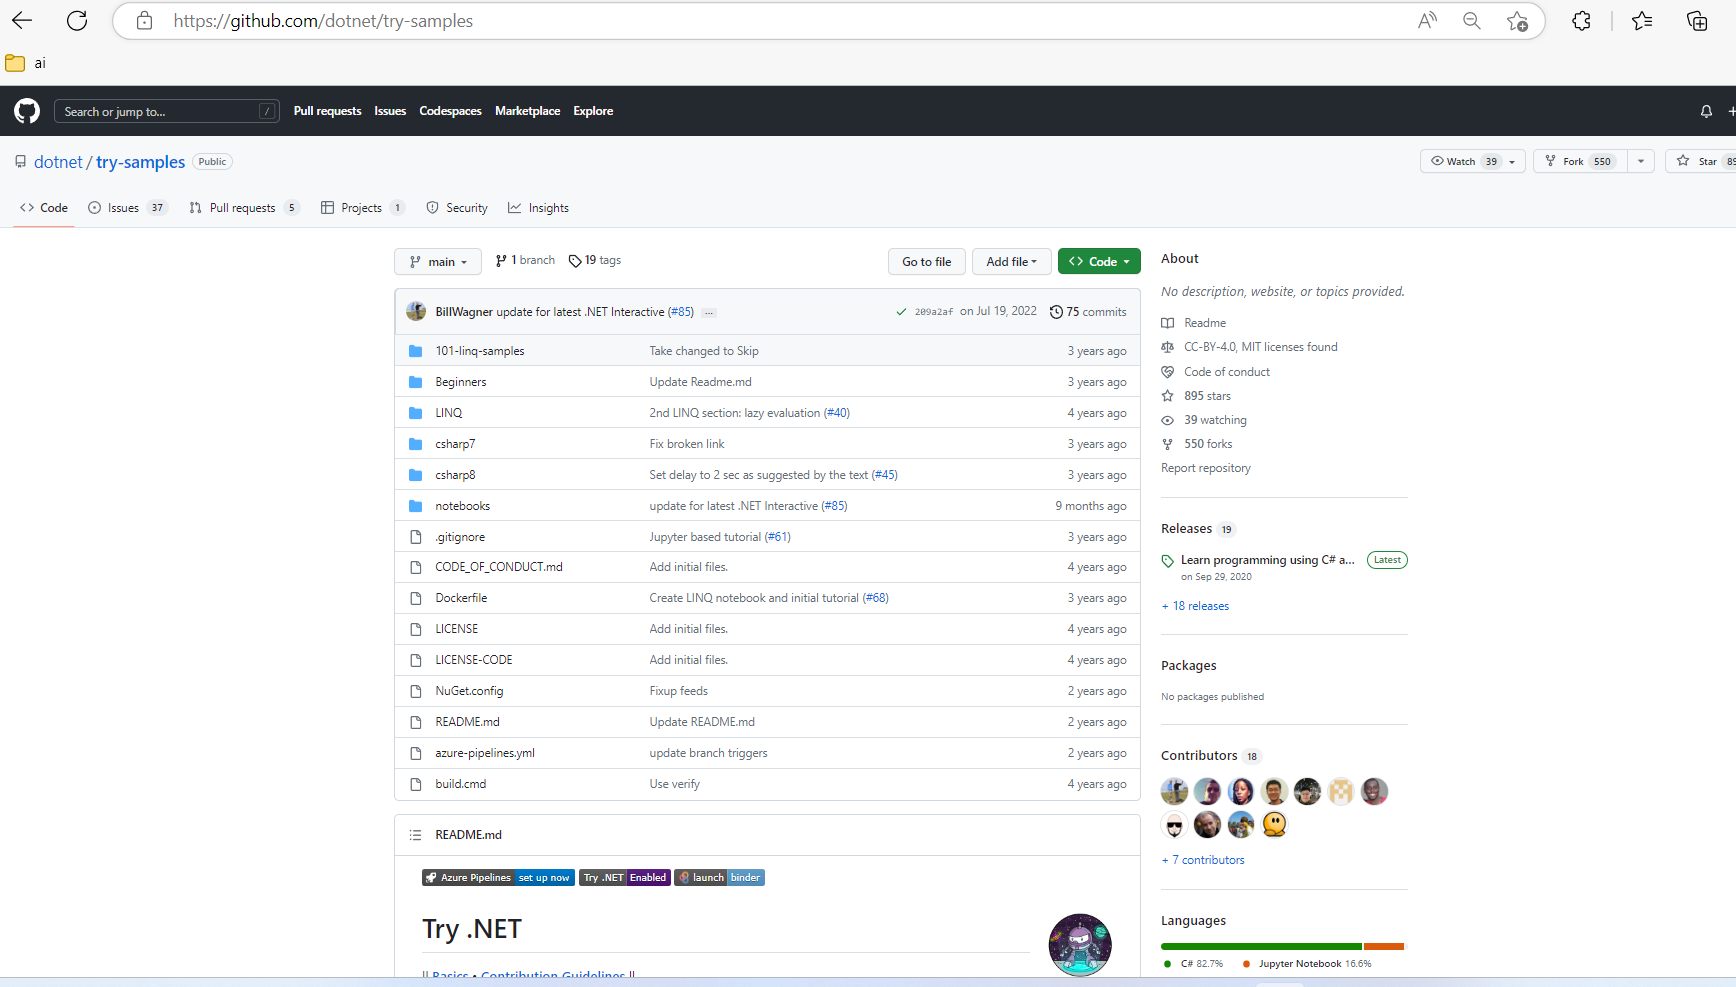Click the Try .NET Enabled badge
This screenshot has height=987, width=1736.
[x=625, y=878]
